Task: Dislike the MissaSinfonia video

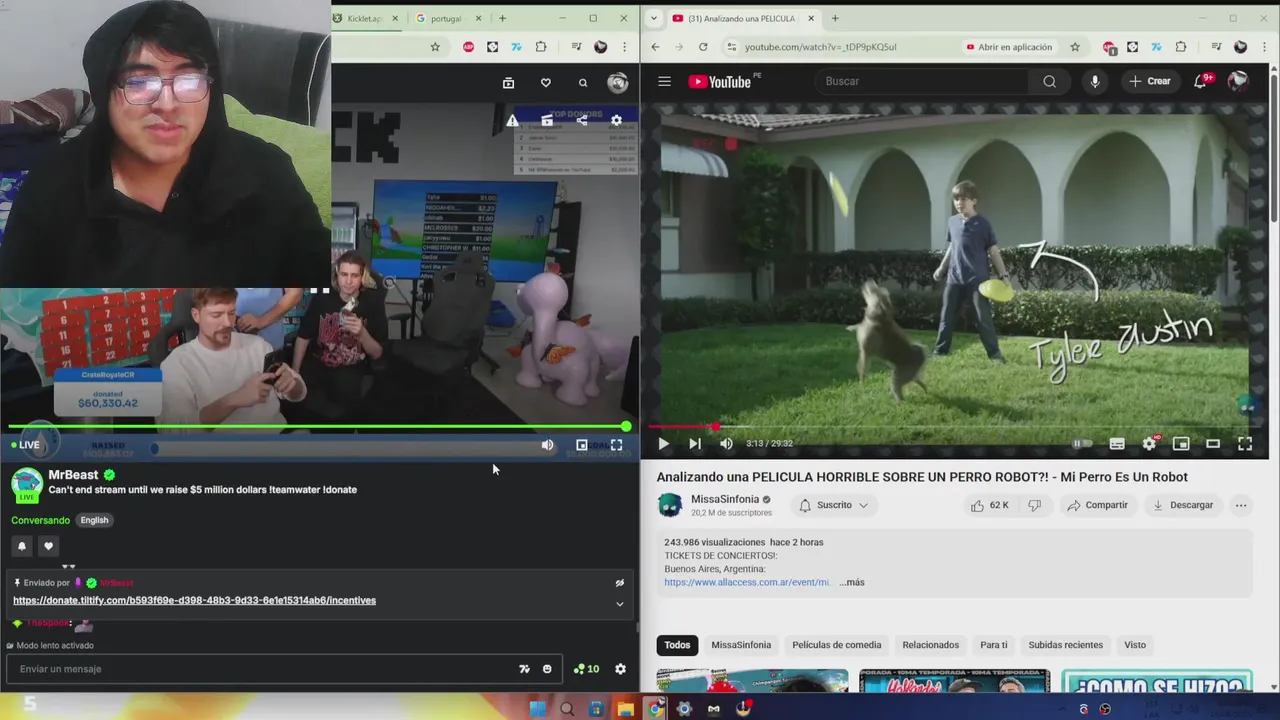Action: pyautogui.click(x=1034, y=505)
